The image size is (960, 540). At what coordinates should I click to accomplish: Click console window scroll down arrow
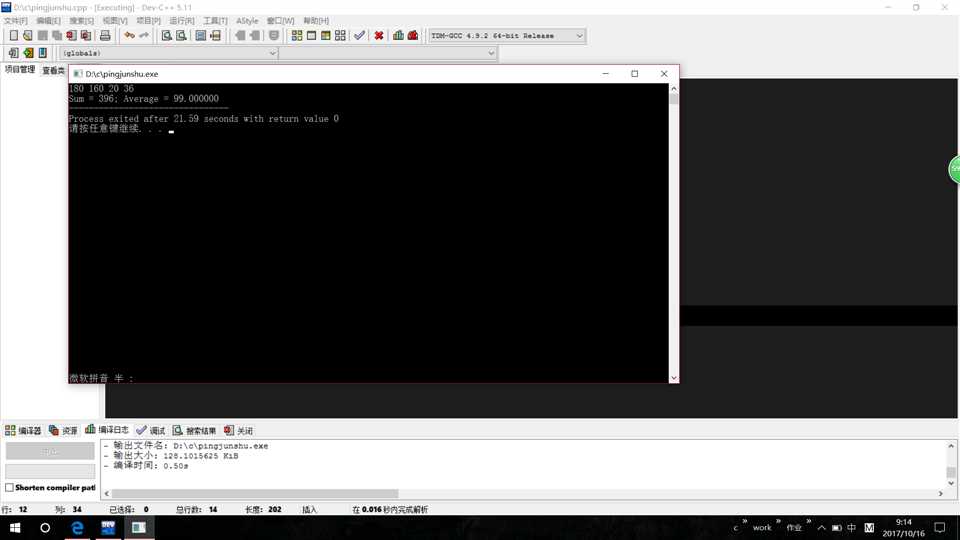(673, 378)
